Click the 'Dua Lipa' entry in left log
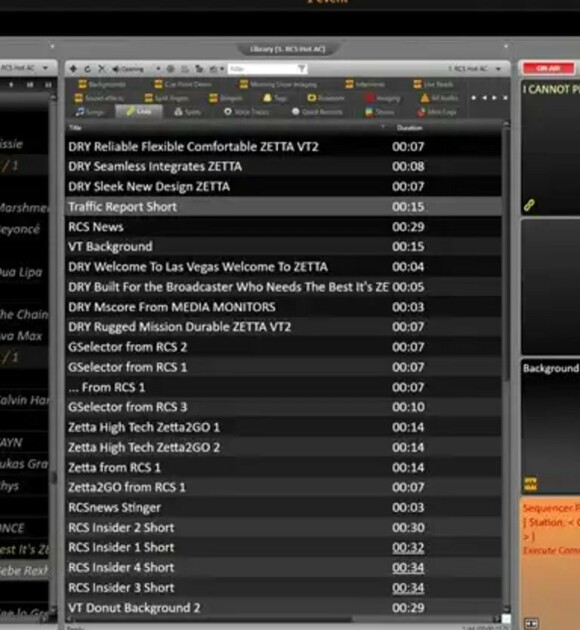The image size is (580, 630). pyautogui.click(x=21, y=272)
